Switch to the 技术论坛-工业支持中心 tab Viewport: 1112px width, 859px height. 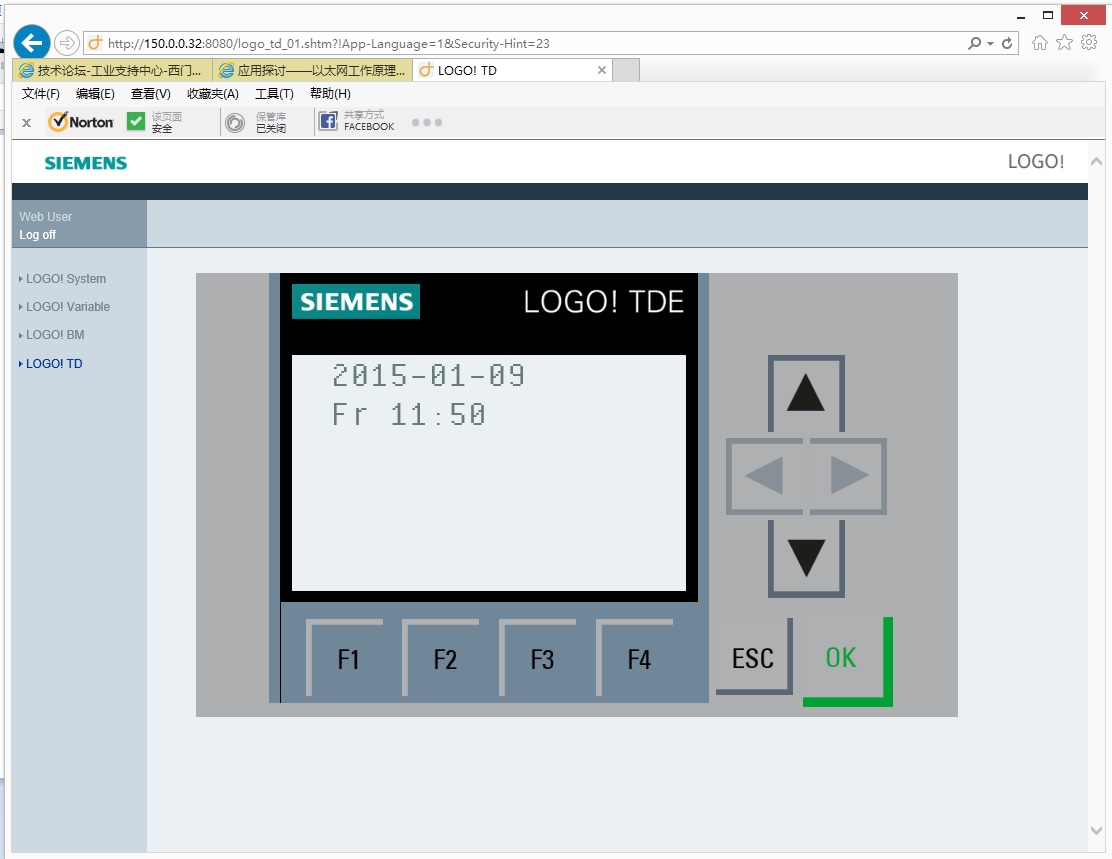112,70
